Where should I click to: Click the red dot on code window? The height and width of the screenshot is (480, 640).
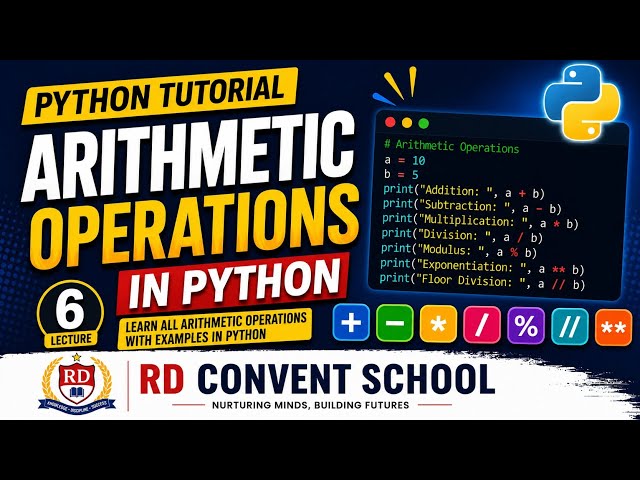(390, 122)
